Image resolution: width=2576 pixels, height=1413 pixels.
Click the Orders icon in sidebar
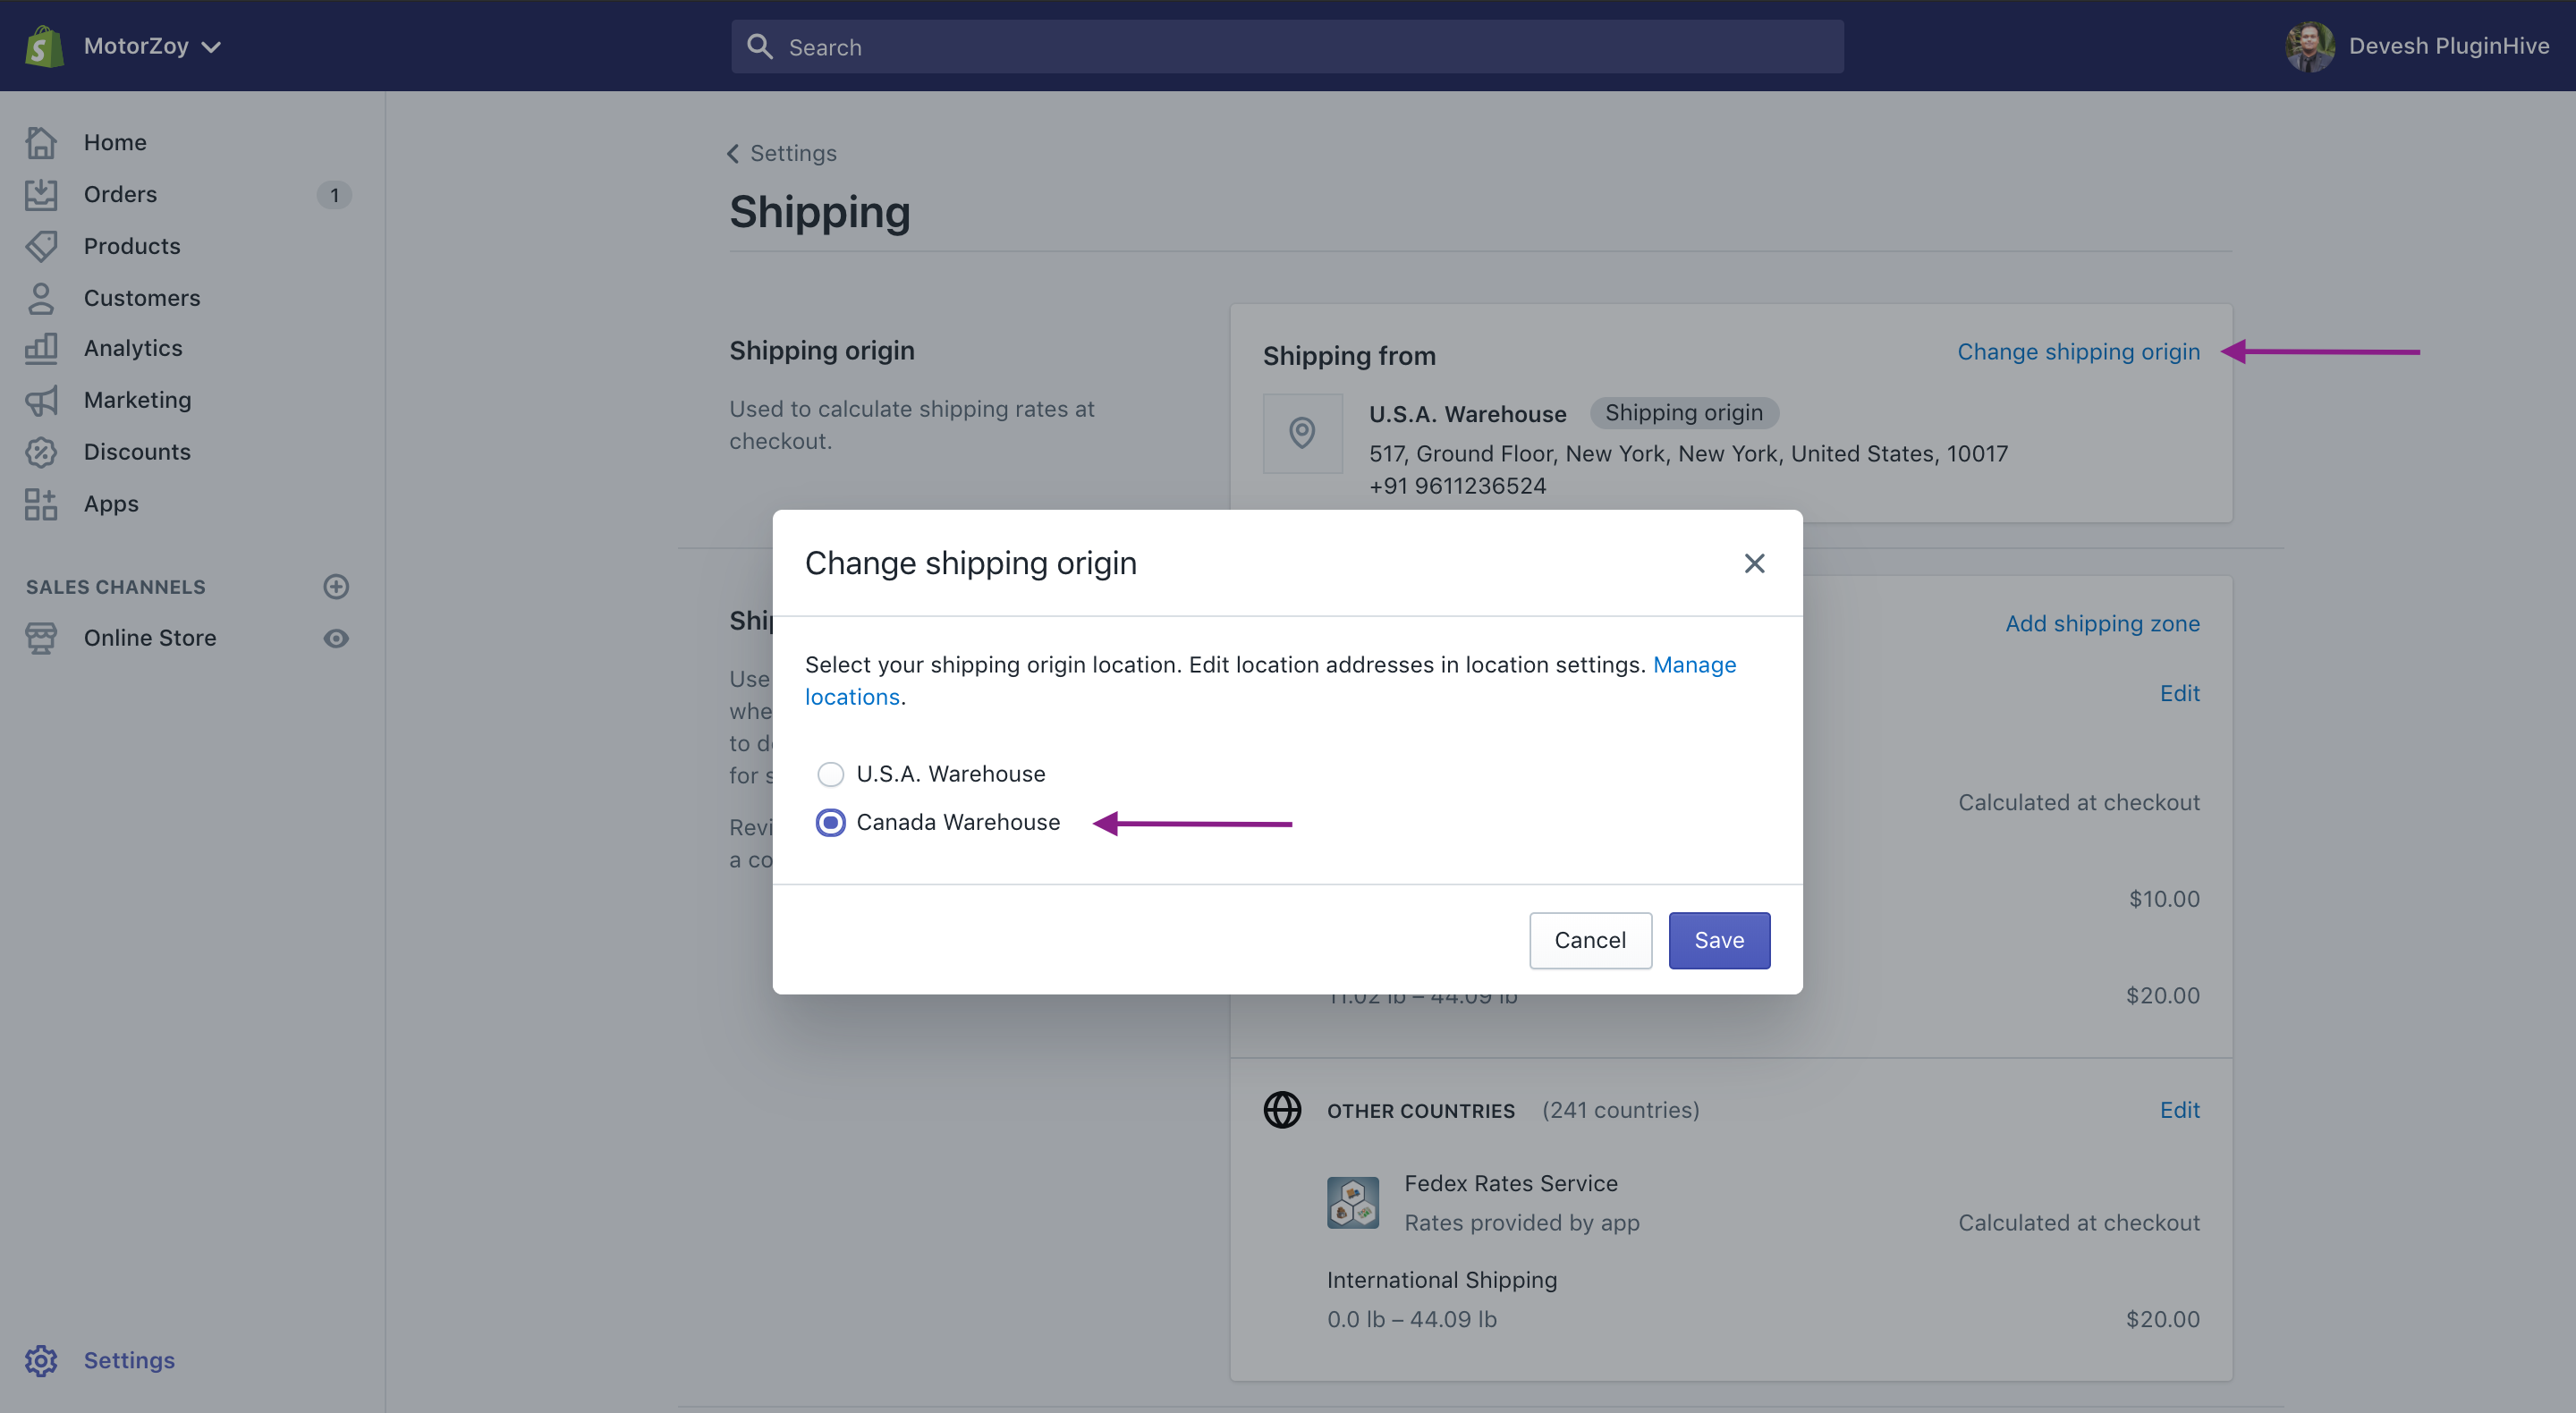click(44, 193)
